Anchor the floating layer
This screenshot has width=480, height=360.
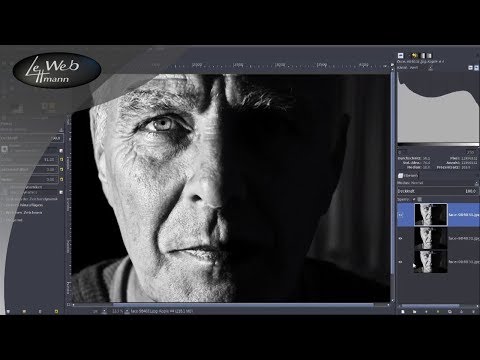[x=461, y=312]
